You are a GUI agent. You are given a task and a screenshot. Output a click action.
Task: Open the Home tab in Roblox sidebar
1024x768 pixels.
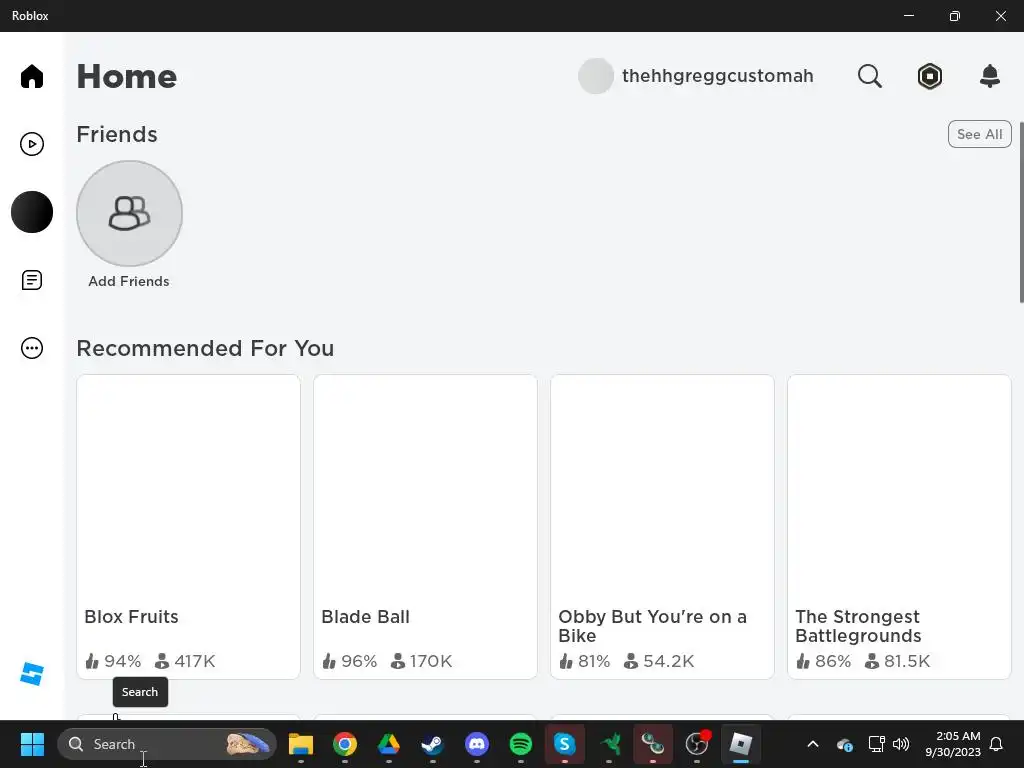point(31,76)
